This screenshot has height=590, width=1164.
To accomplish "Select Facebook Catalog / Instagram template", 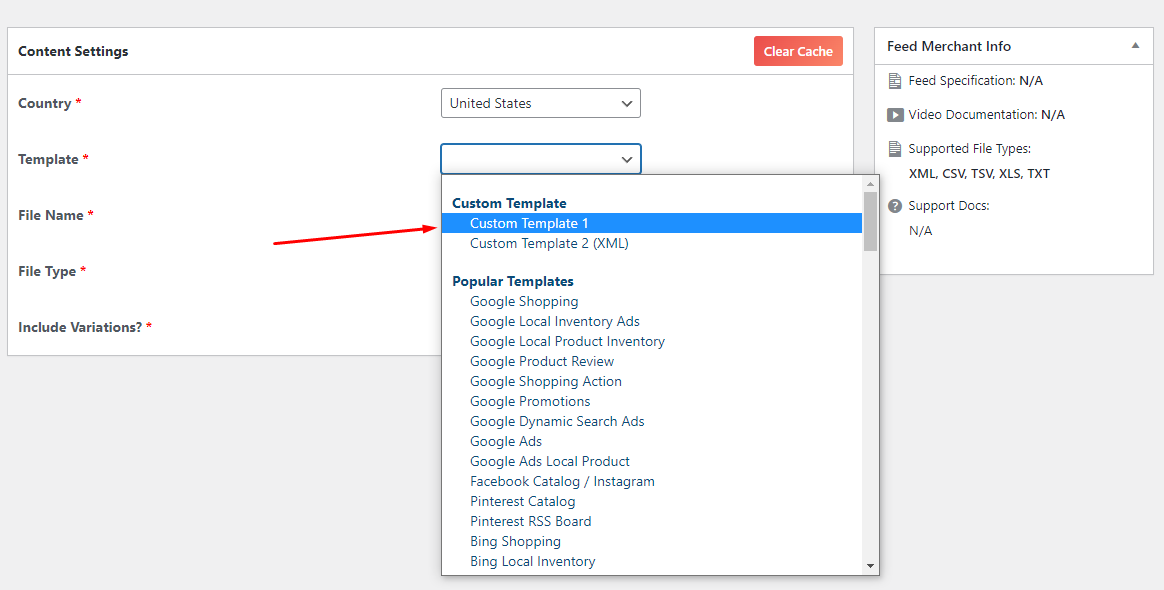I will coord(652,482).
